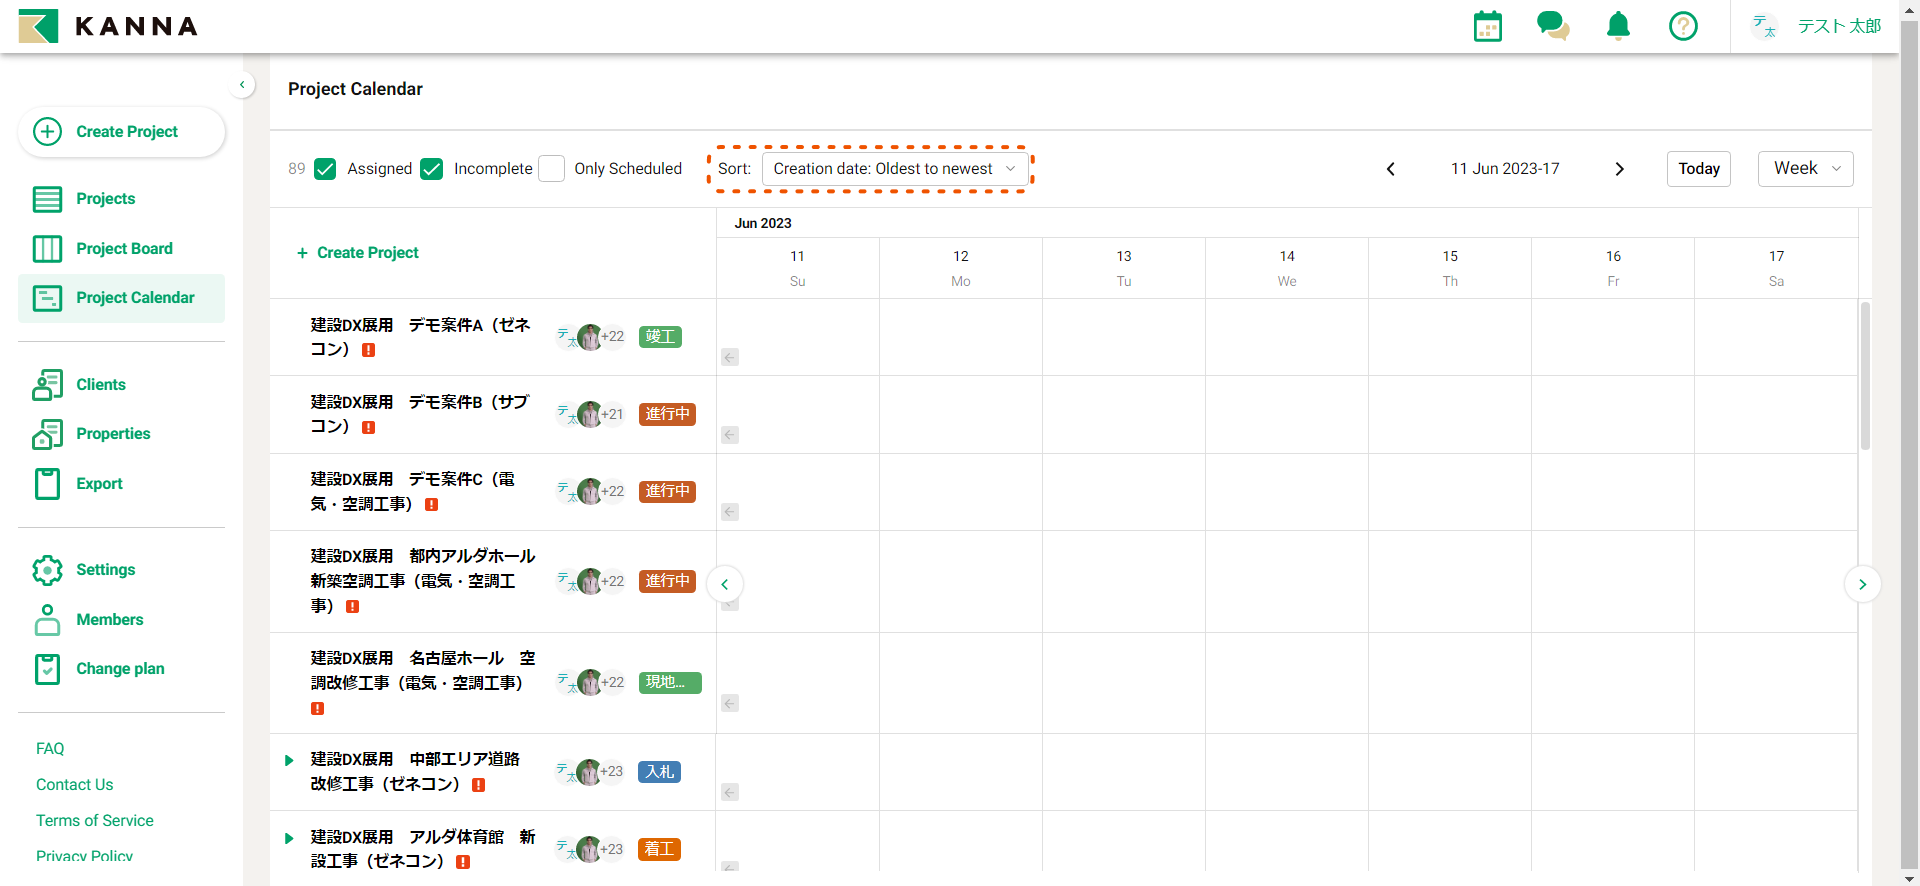Open Project Board in sidebar
This screenshot has width=1920, height=886.
(x=124, y=248)
